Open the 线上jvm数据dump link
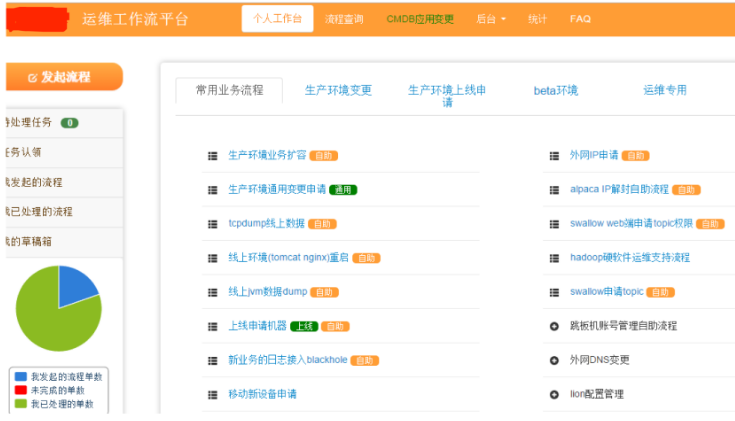The height and width of the screenshot is (421, 735). pyautogui.click(x=267, y=292)
